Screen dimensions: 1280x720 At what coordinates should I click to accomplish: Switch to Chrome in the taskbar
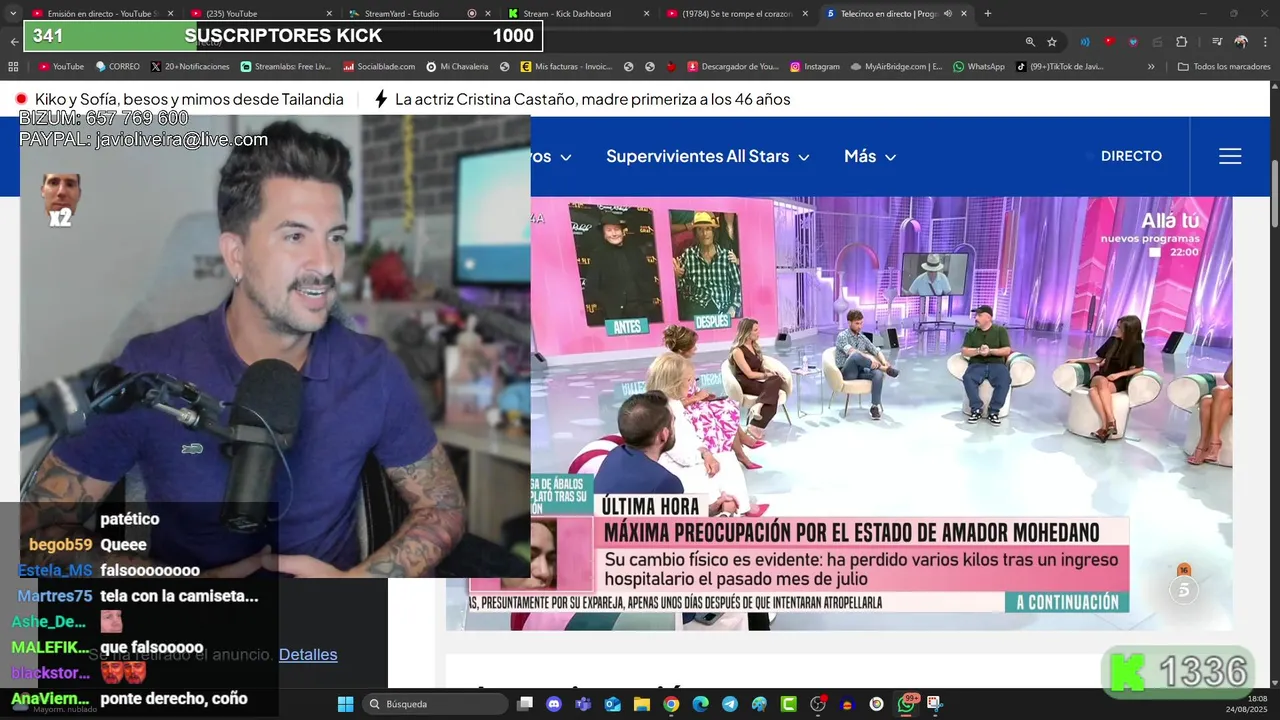(671, 704)
